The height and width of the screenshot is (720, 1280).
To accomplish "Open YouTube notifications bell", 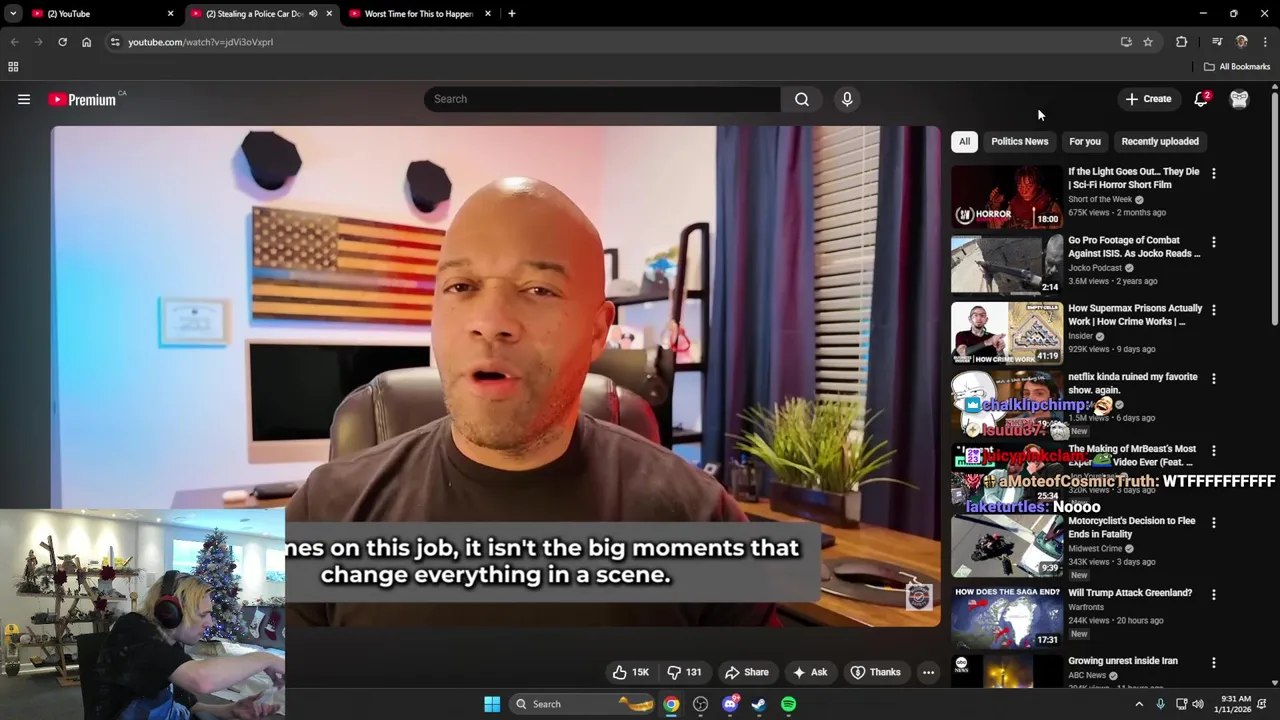I will pyautogui.click(x=1201, y=99).
